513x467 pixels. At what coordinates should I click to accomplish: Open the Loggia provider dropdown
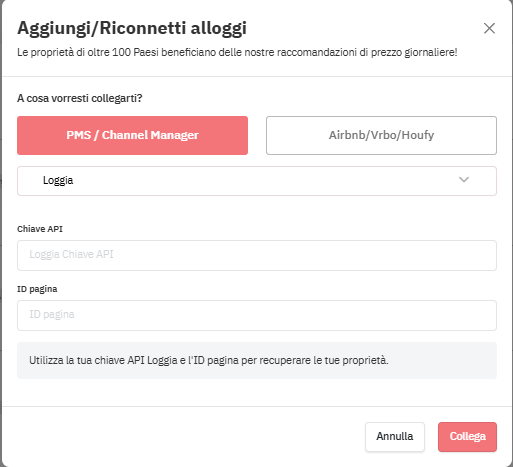[257, 181]
